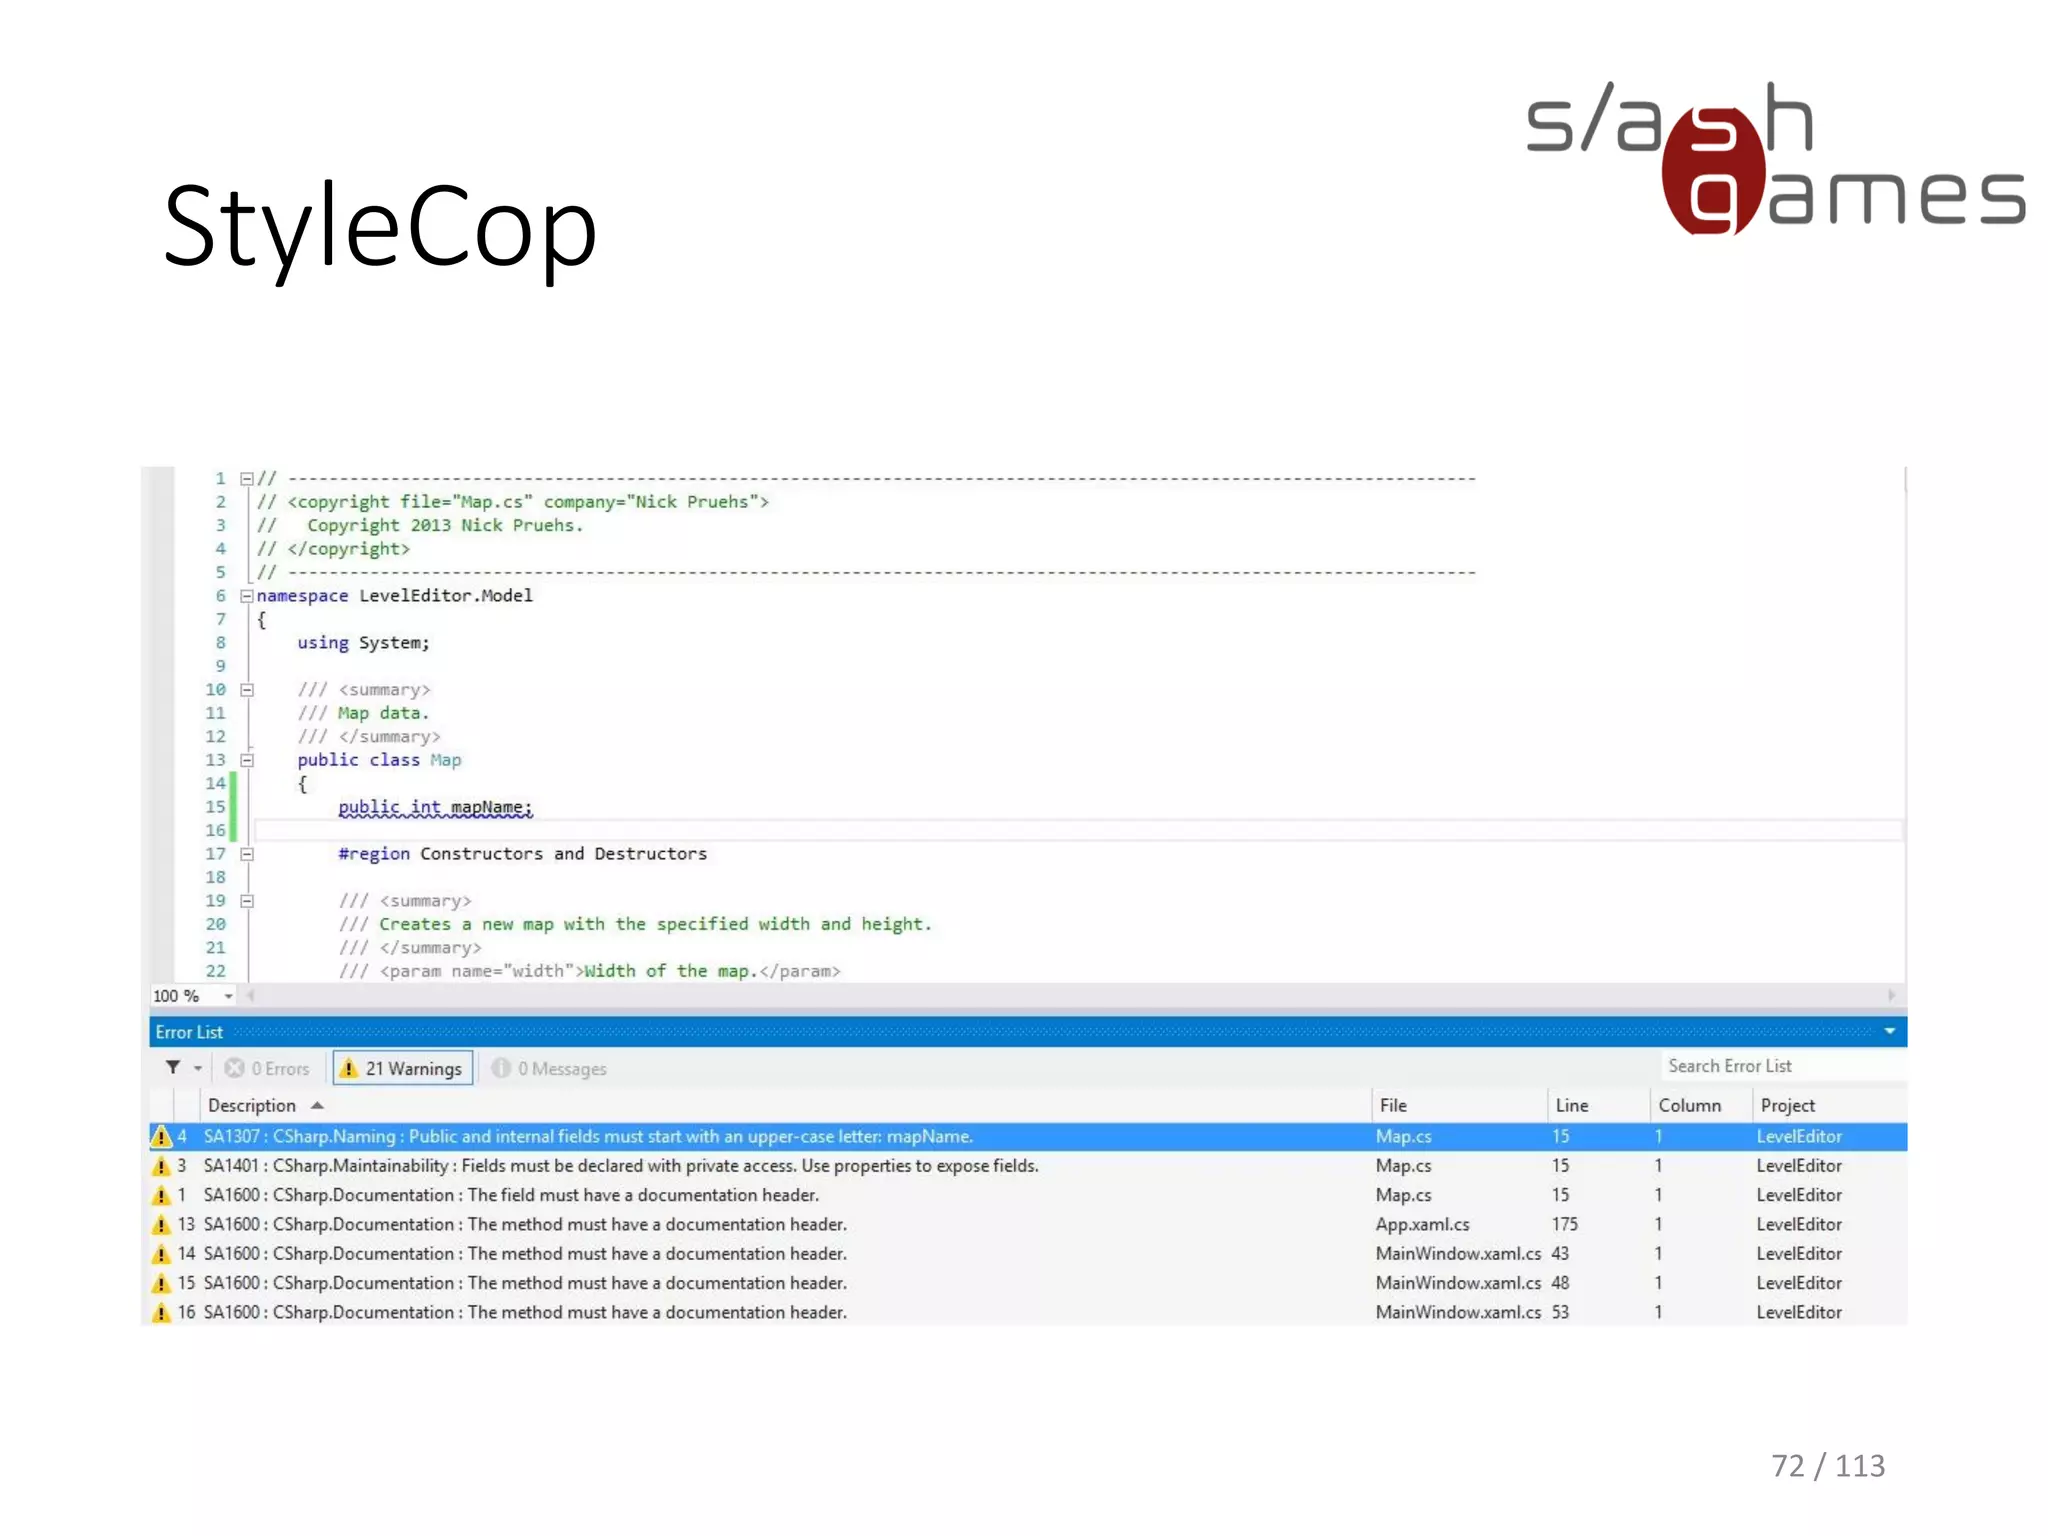The image size is (2048, 1536).
Task: Toggle the 0 Errors filter button
Action: 267,1069
